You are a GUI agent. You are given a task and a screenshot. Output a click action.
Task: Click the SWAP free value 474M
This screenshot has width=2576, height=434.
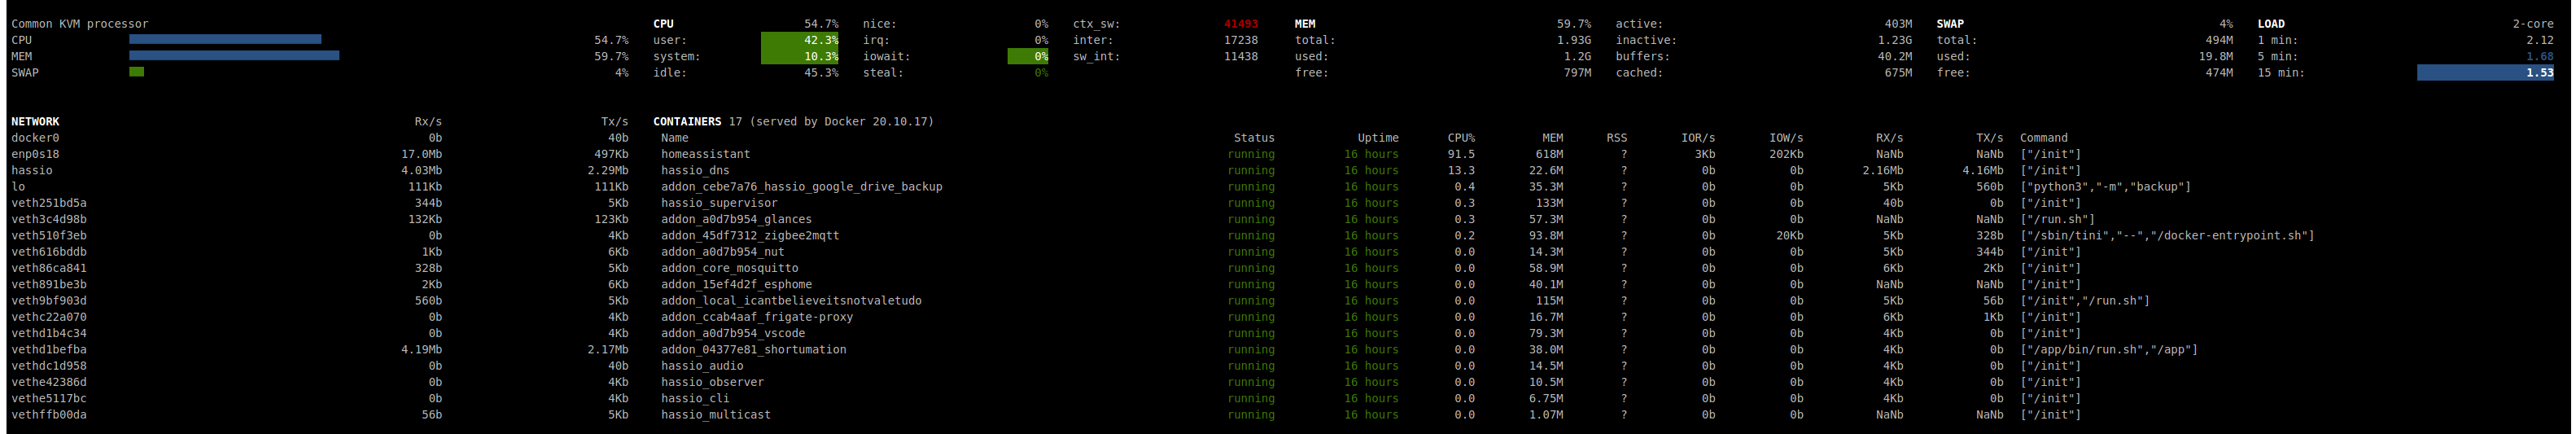coord(2219,73)
